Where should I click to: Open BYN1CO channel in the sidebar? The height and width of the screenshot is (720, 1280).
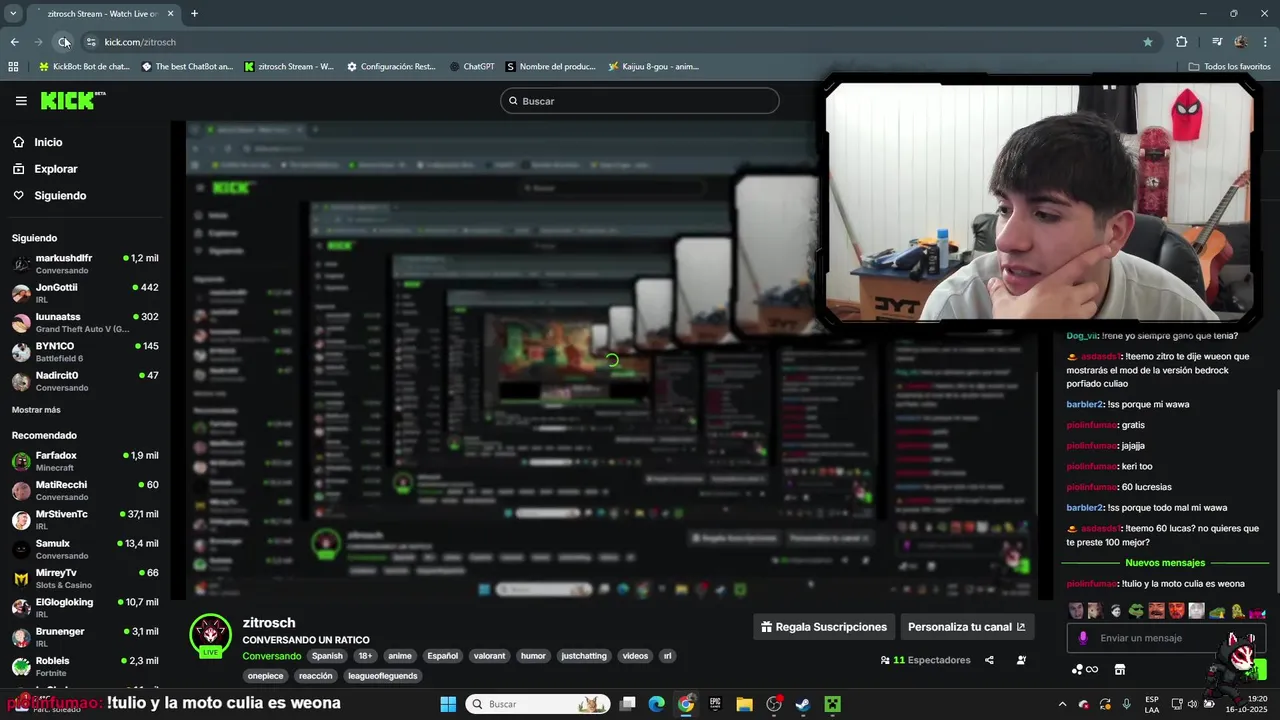tap(85, 352)
